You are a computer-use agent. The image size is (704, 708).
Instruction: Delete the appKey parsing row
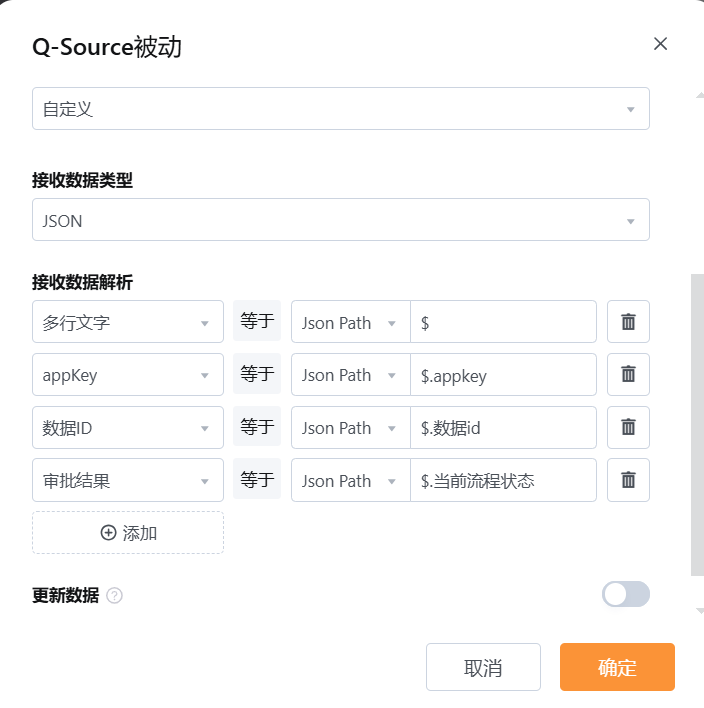[x=628, y=374]
